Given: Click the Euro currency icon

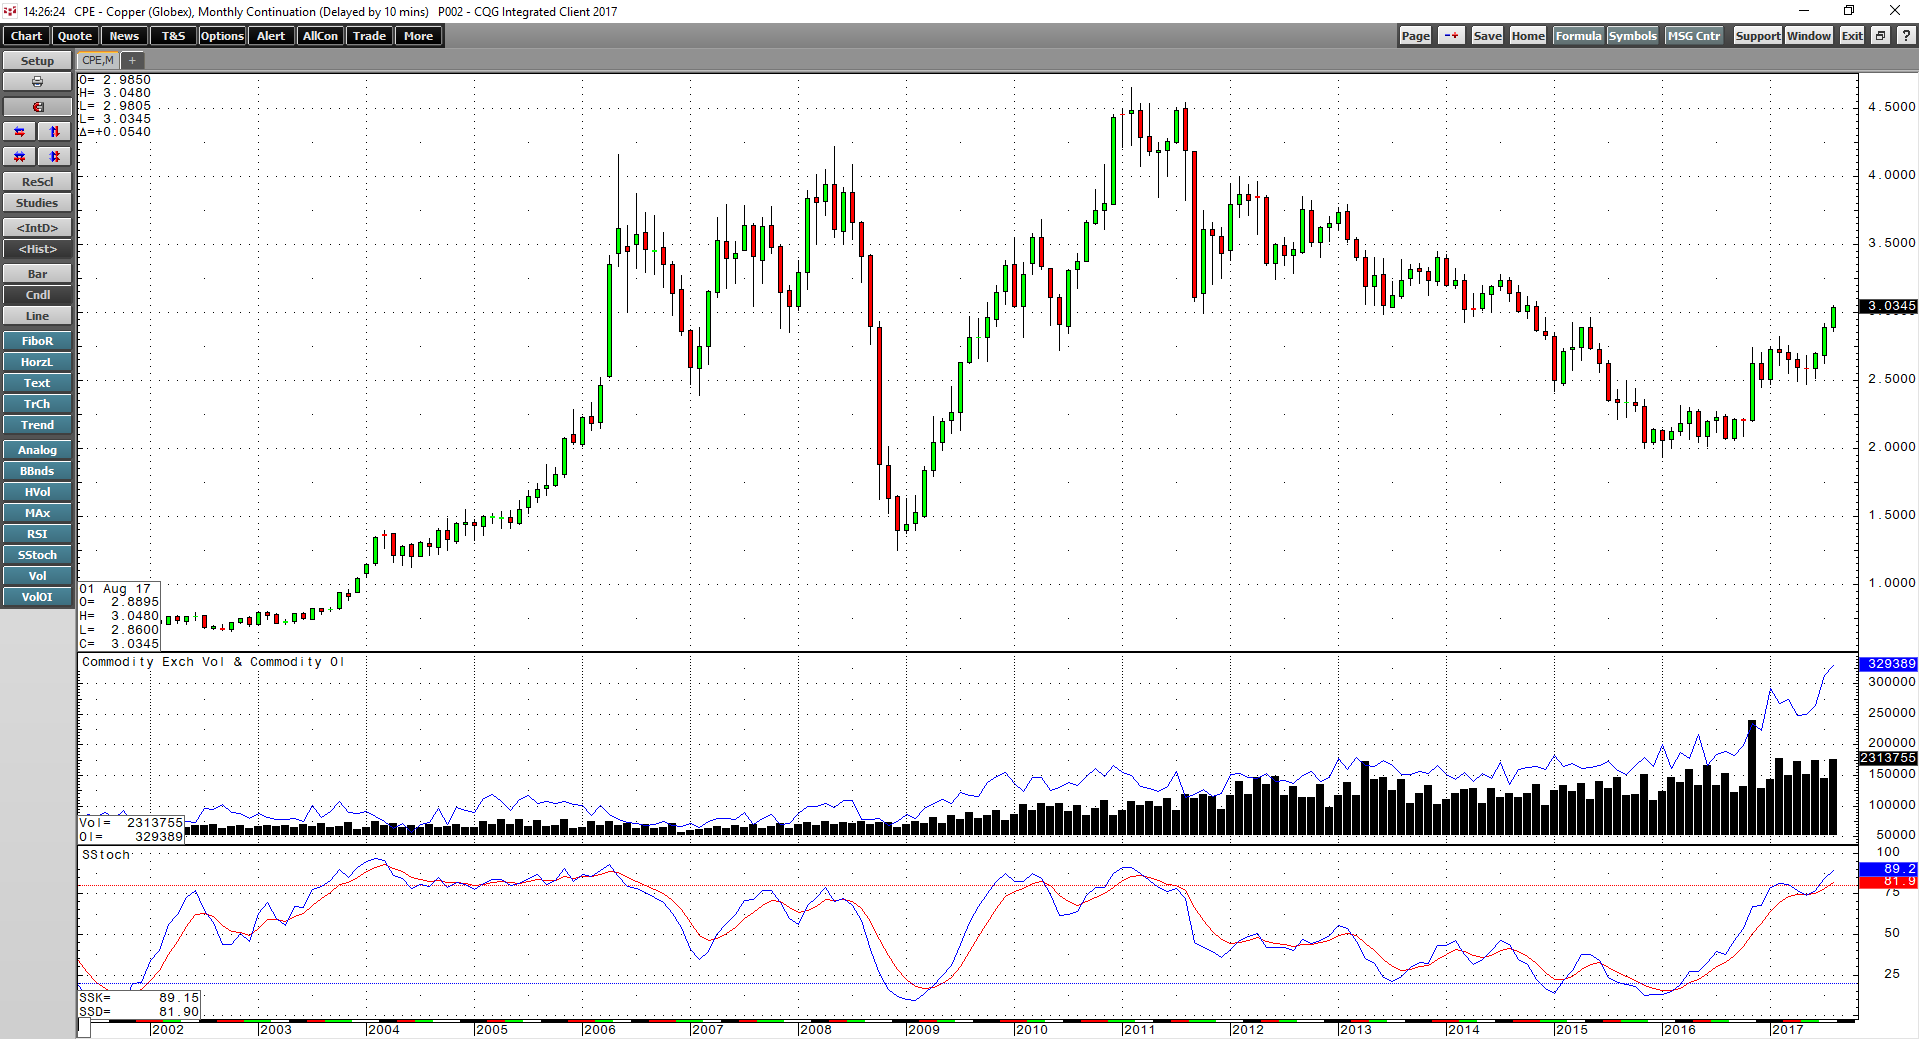Looking at the screenshot, I should click(x=37, y=106).
